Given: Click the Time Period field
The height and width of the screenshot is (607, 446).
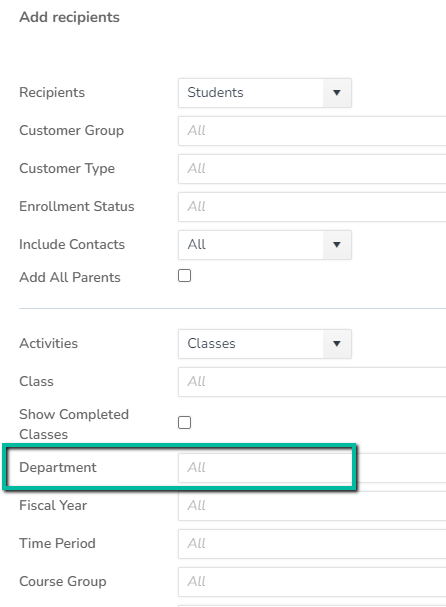Looking at the screenshot, I should [x=312, y=544].
